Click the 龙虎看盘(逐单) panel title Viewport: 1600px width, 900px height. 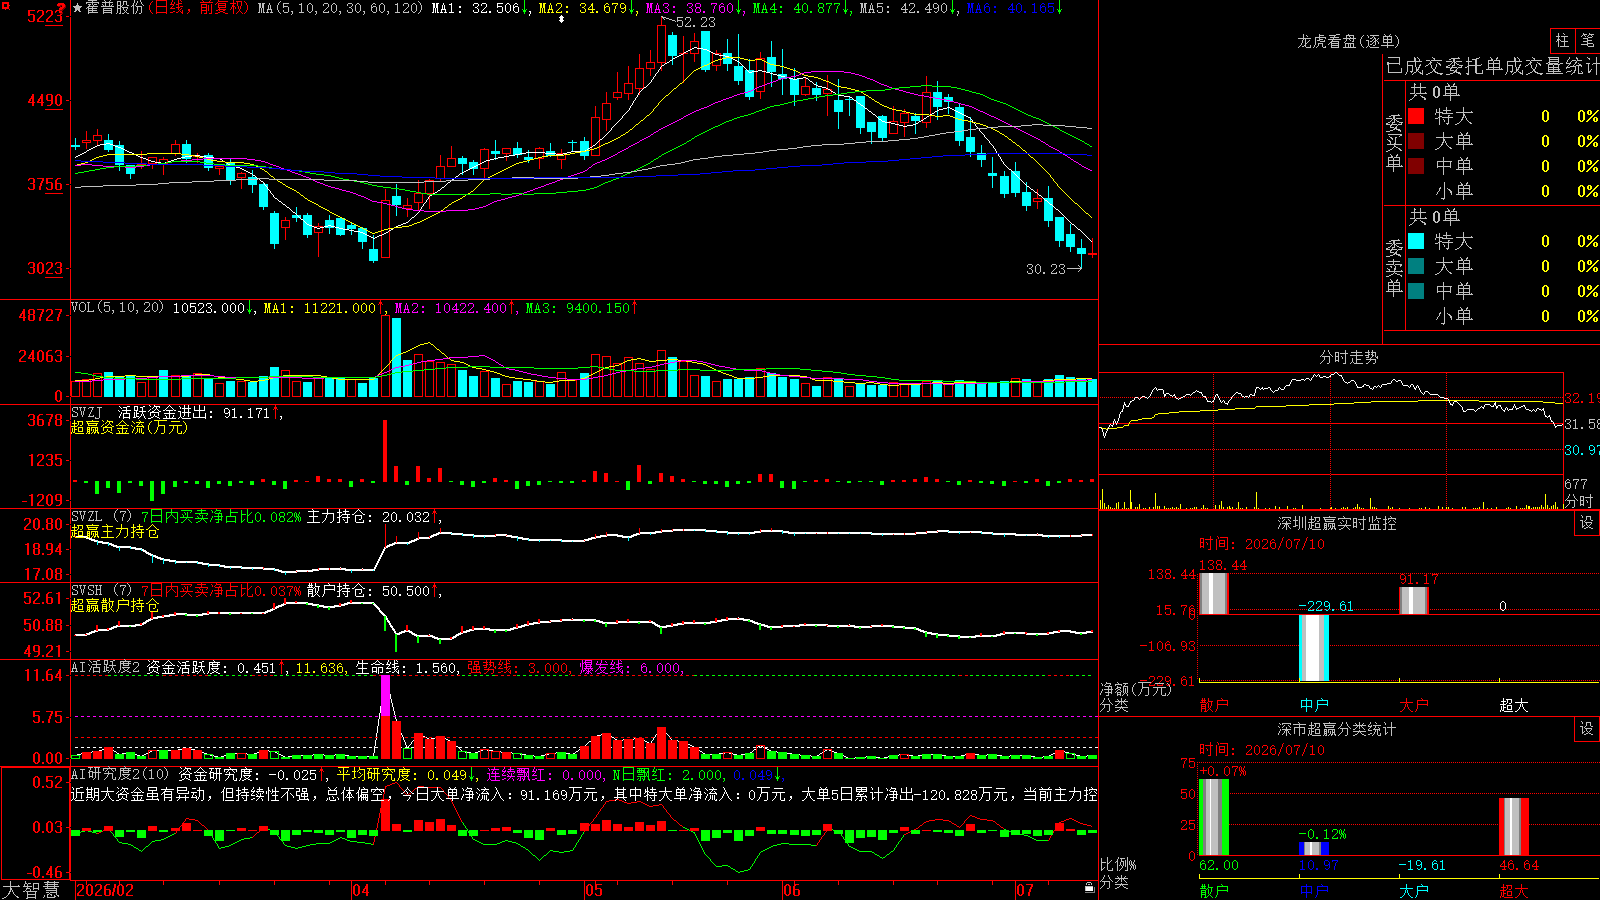tap(1348, 41)
